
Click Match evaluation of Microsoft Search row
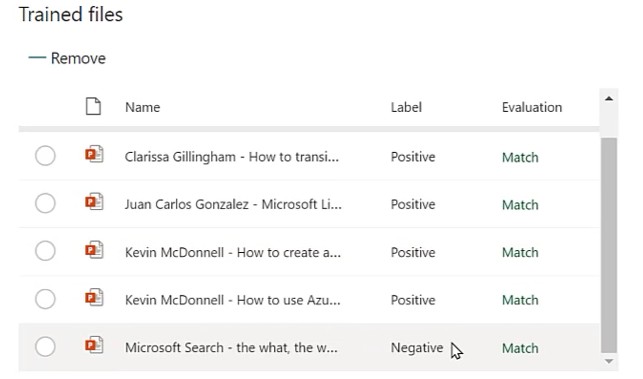pyautogui.click(x=520, y=348)
